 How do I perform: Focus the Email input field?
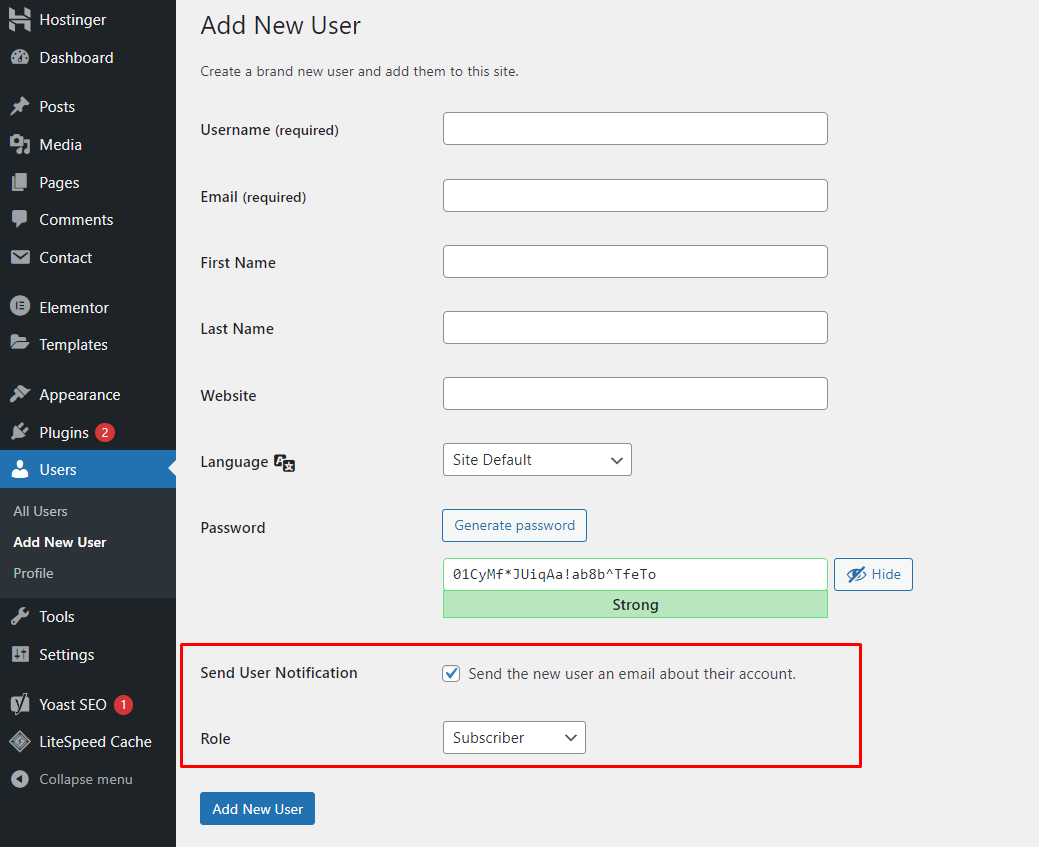[x=635, y=196]
